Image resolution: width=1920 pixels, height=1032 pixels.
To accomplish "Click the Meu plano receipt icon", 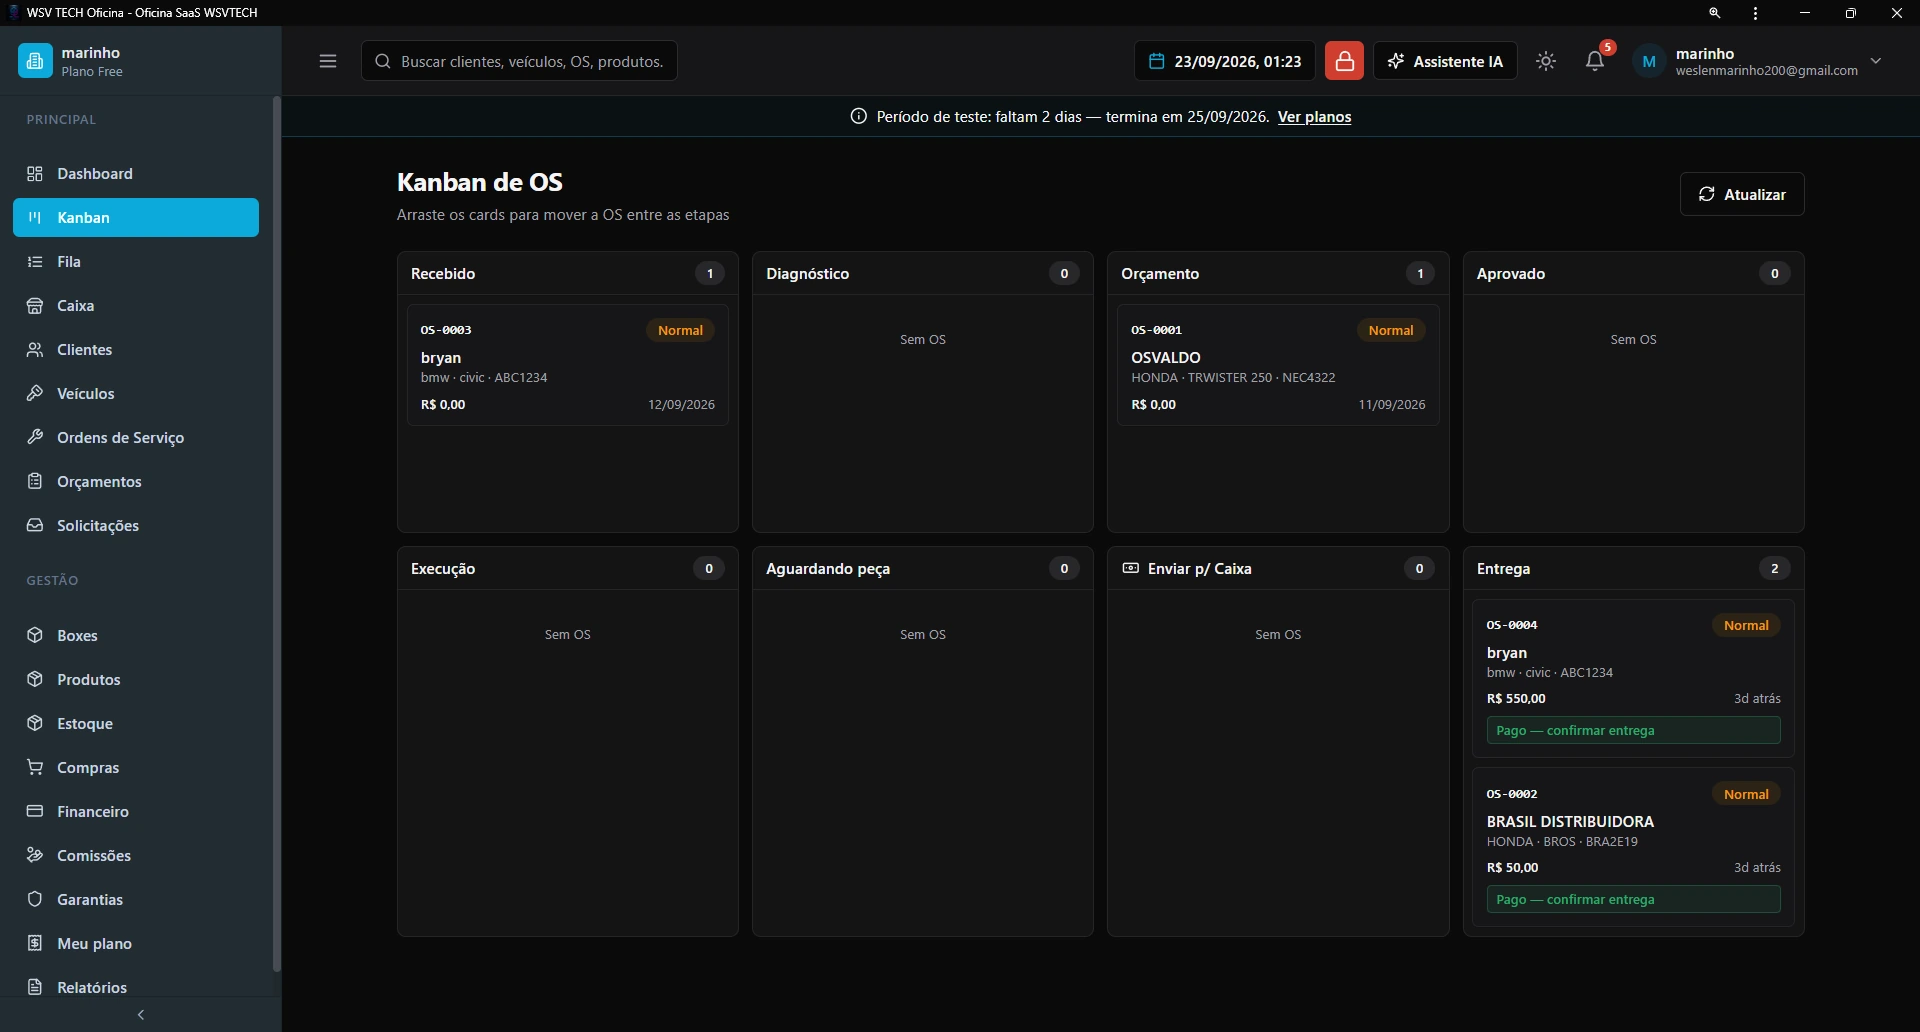I will click(x=35, y=944).
